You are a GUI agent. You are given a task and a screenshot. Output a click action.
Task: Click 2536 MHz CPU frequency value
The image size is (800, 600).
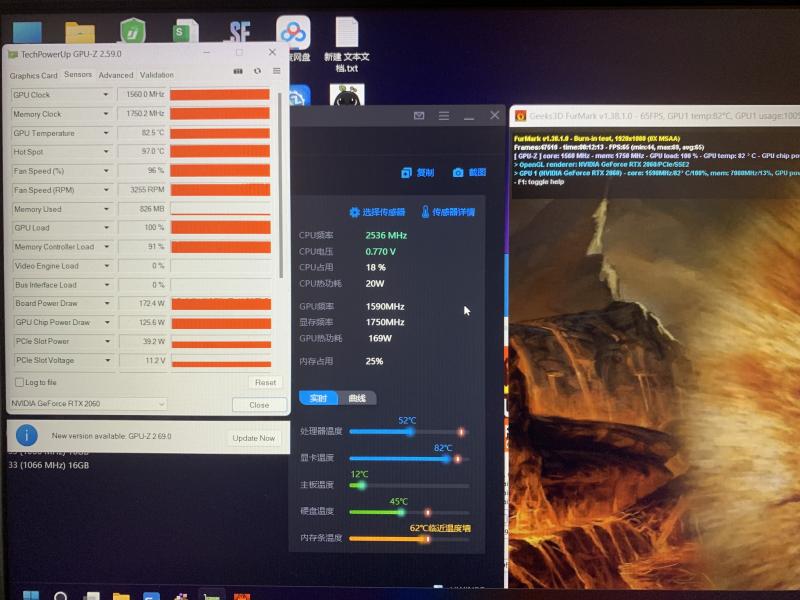tap(386, 235)
